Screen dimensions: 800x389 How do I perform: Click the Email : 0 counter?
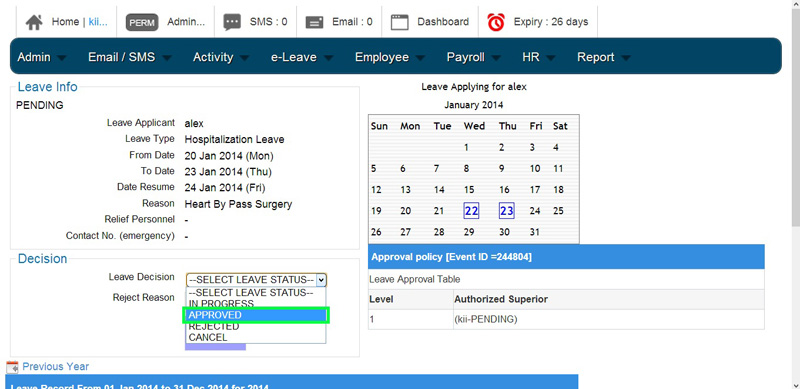pos(352,22)
